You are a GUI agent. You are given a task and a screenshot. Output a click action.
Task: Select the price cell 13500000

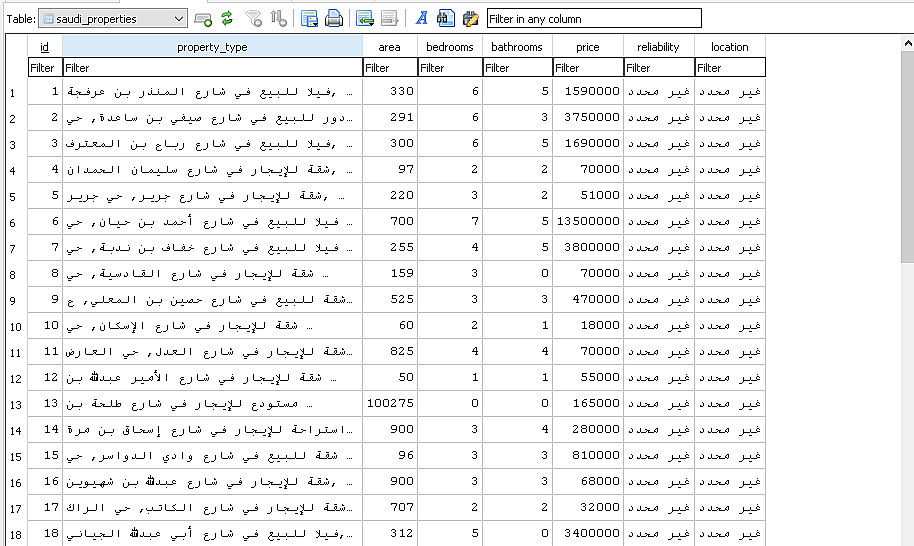tap(588, 221)
